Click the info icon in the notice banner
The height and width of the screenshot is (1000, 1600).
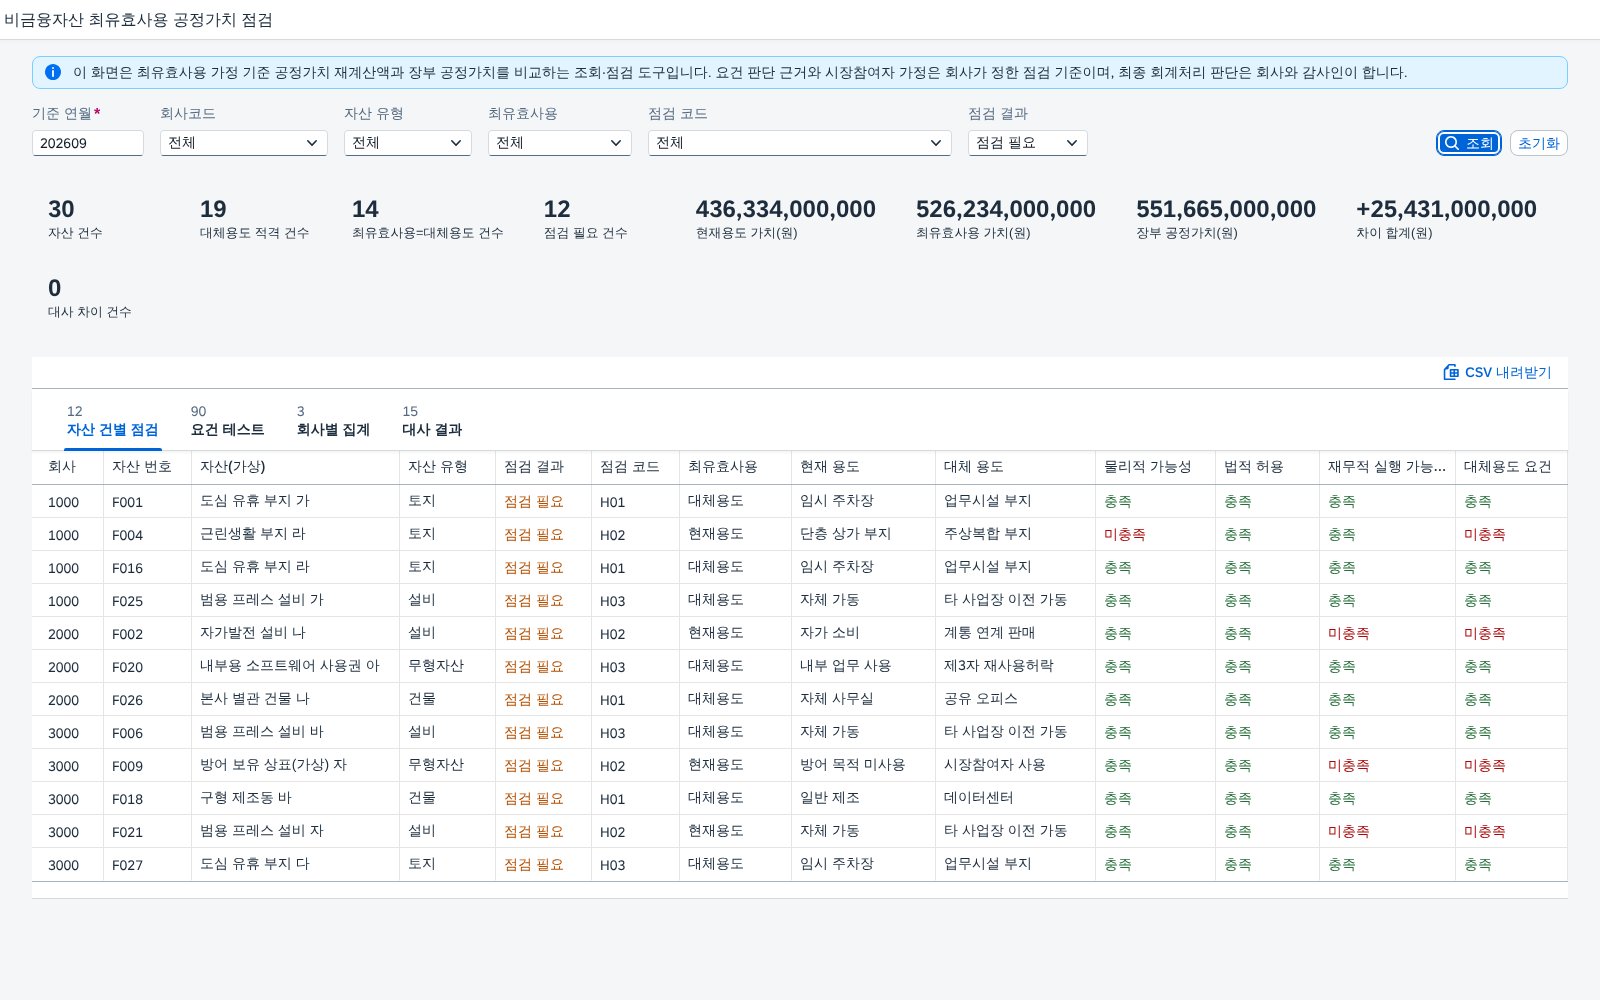[x=53, y=72]
